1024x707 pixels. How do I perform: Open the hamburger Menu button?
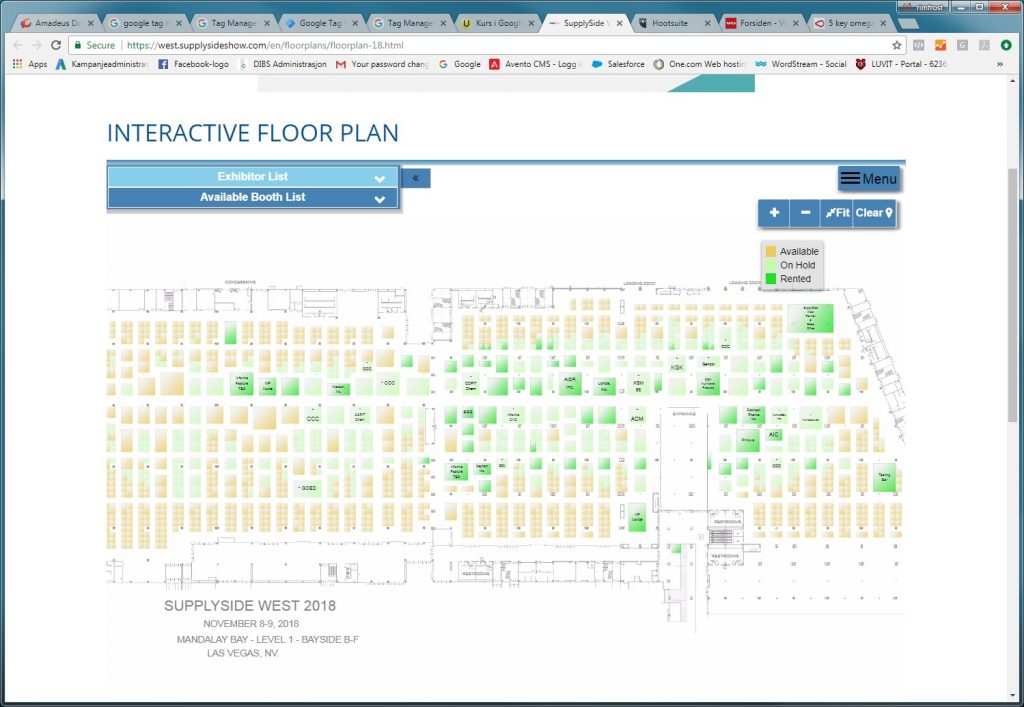coord(869,178)
